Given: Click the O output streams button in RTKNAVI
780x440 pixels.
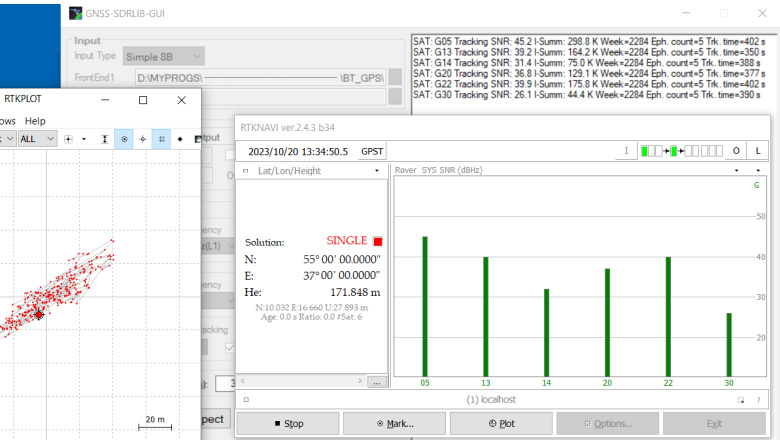Looking at the screenshot, I should click(736, 151).
